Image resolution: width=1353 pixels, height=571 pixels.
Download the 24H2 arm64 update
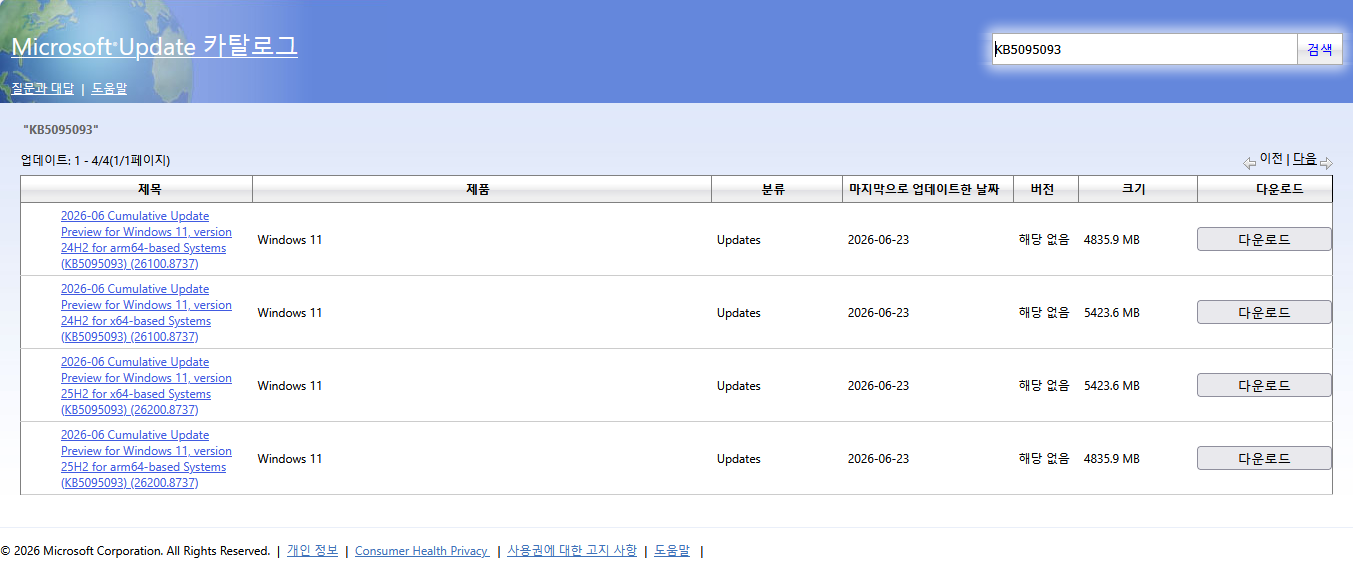coord(1264,239)
